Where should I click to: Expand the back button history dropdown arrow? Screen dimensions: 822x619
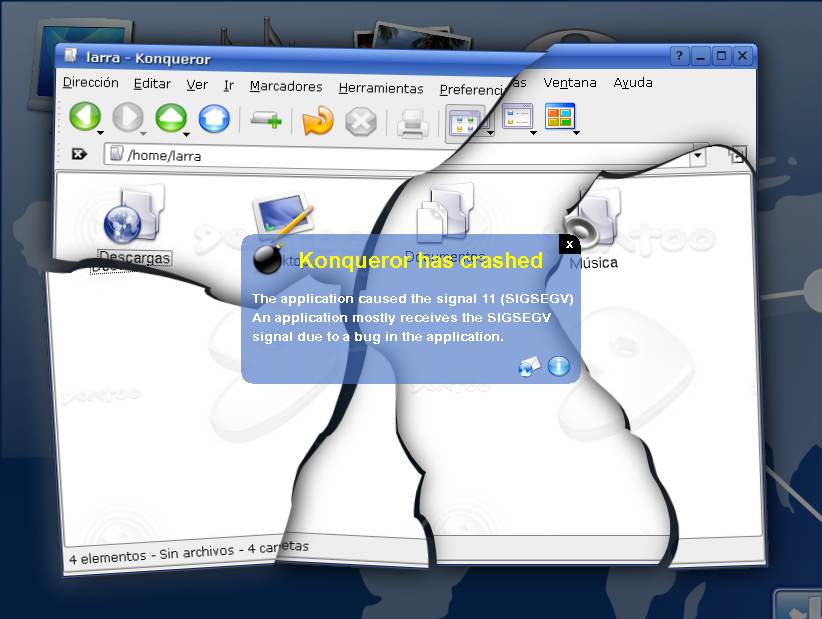tap(100, 133)
